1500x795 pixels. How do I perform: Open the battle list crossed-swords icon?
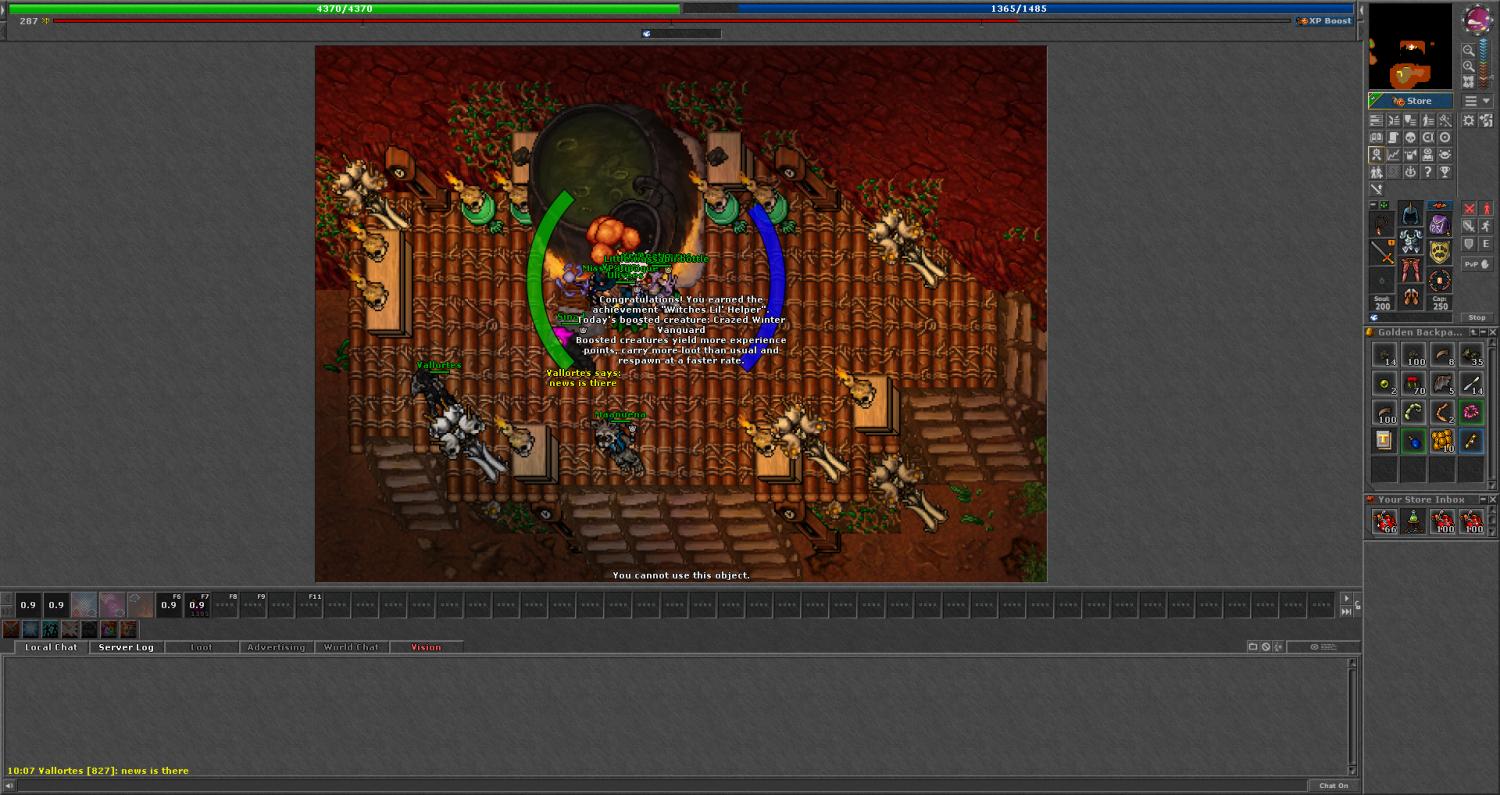tap(1393, 120)
